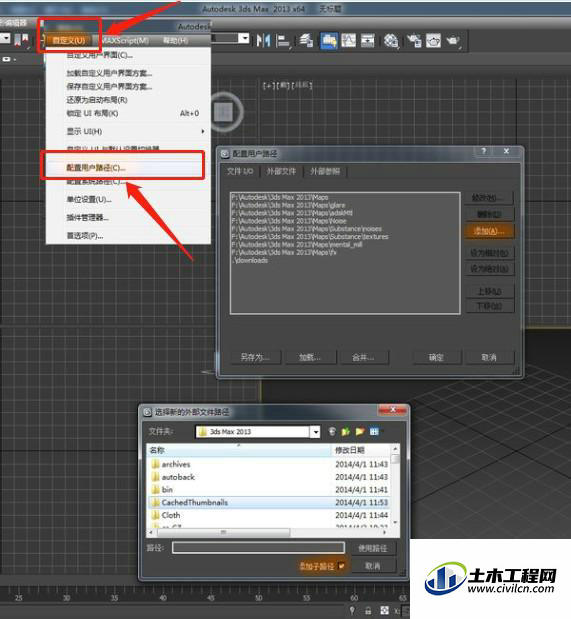This screenshot has height=619, width=571.
Task: Select the Maps\glare path entry
Action: point(288,205)
